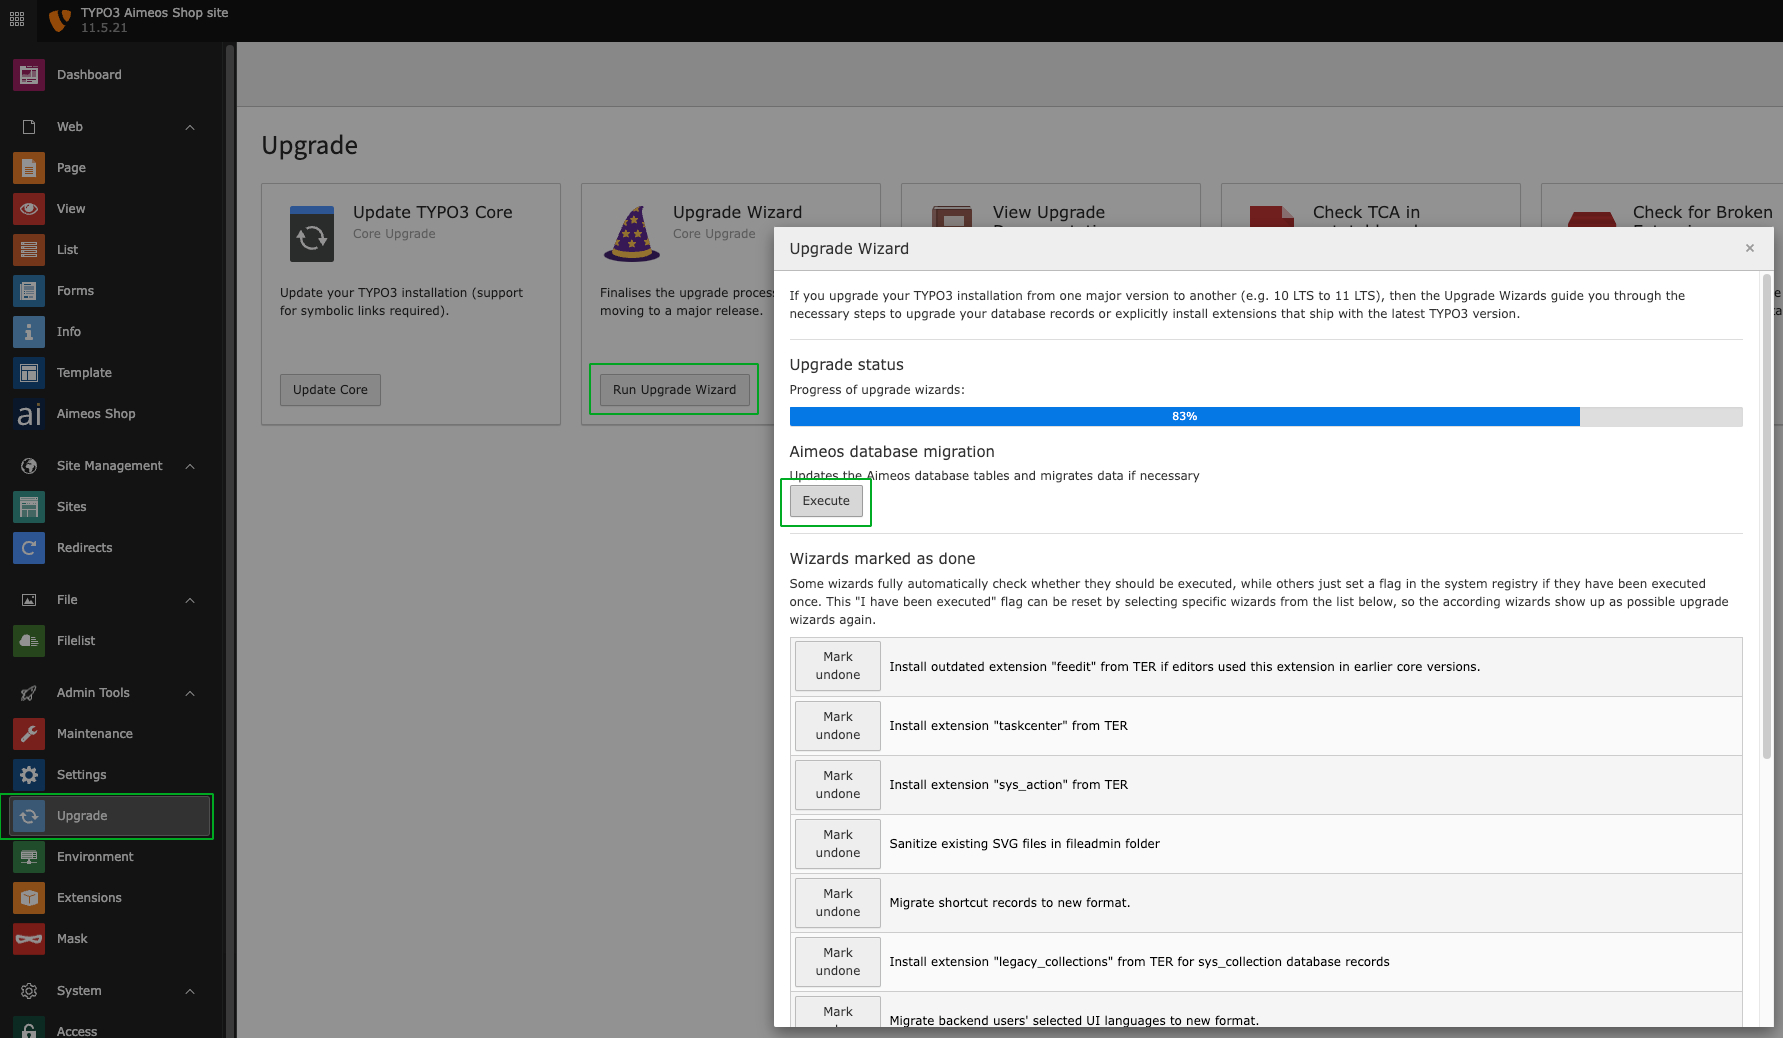This screenshot has width=1783, height=1038.
Task: Close the Upgrade Wizard dialog
Action: click(1750, 248)
